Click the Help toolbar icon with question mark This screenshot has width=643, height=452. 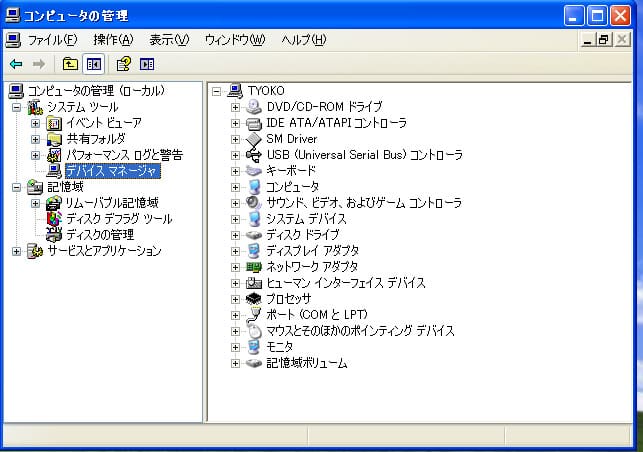123,64
